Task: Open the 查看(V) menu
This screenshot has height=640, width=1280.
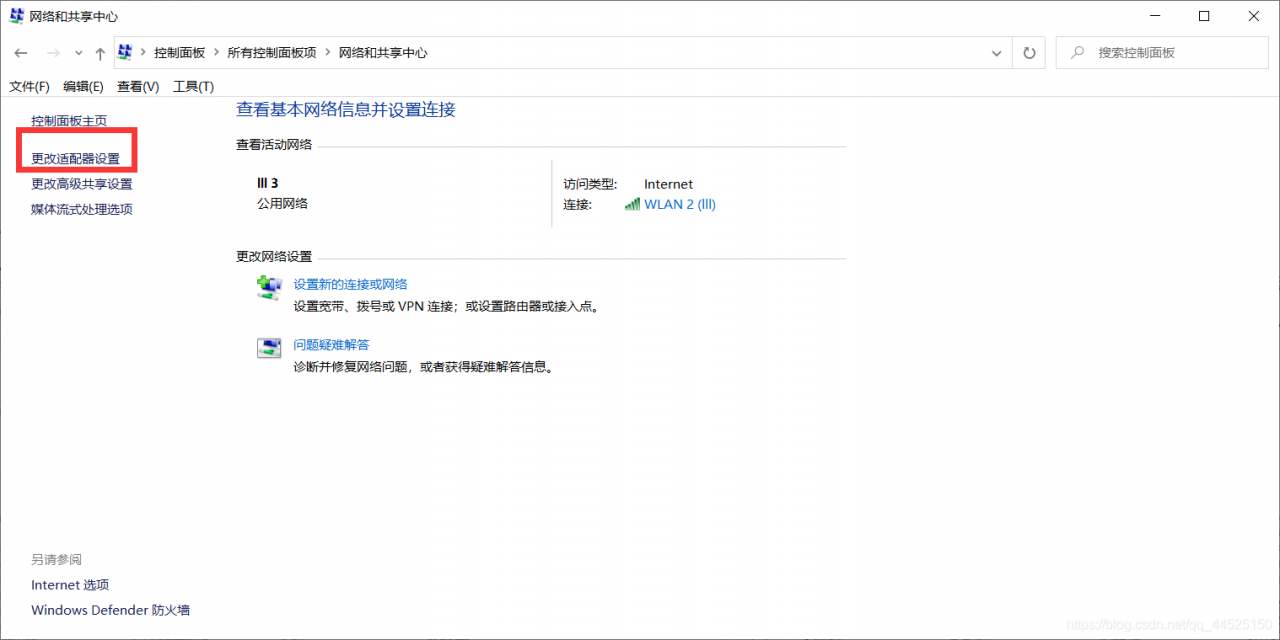Action: click(138, 87)
